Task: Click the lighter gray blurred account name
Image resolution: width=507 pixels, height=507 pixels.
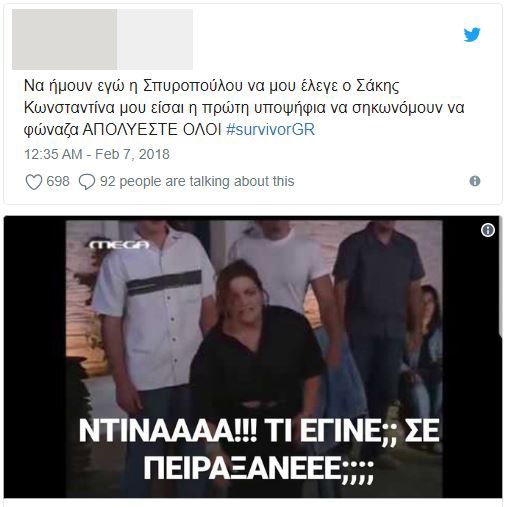Action: coord(155,39)
